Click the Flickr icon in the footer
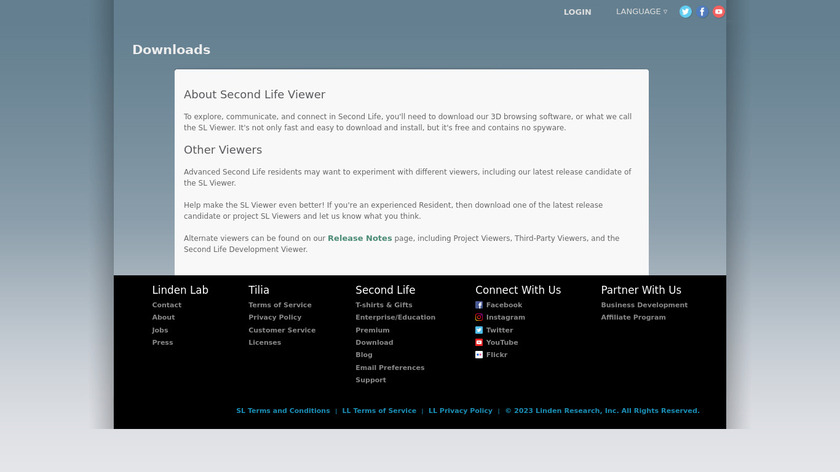The height and width of the screenshot is (472, 840). 479,355
